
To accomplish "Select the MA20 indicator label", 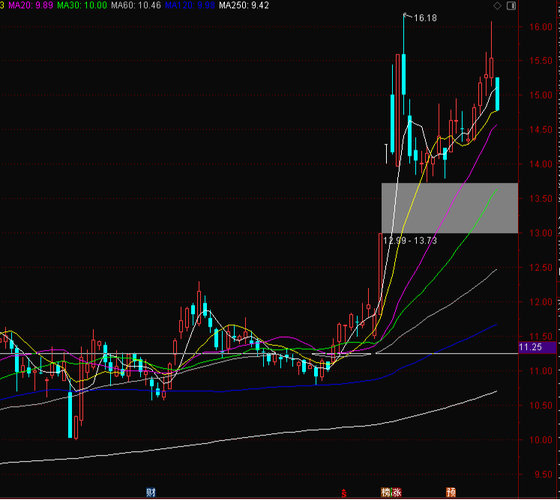I will coord(31,5).
